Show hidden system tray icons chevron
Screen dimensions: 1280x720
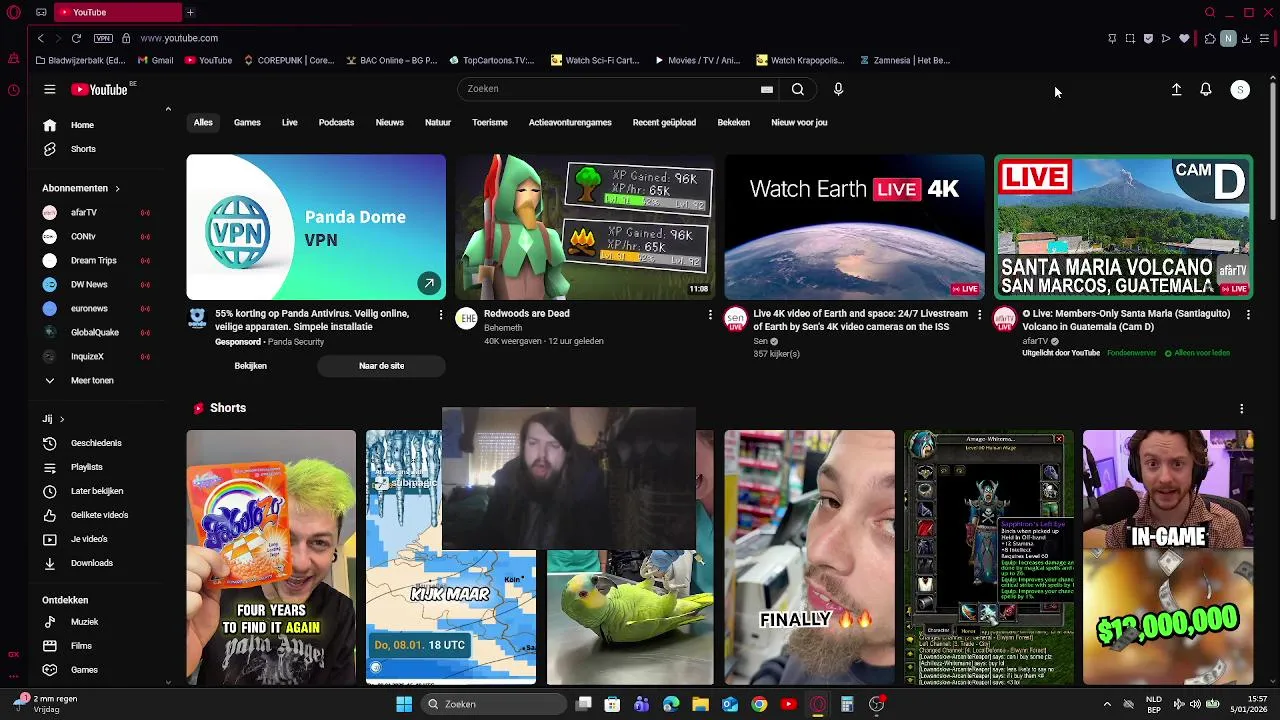[1106, 704]
